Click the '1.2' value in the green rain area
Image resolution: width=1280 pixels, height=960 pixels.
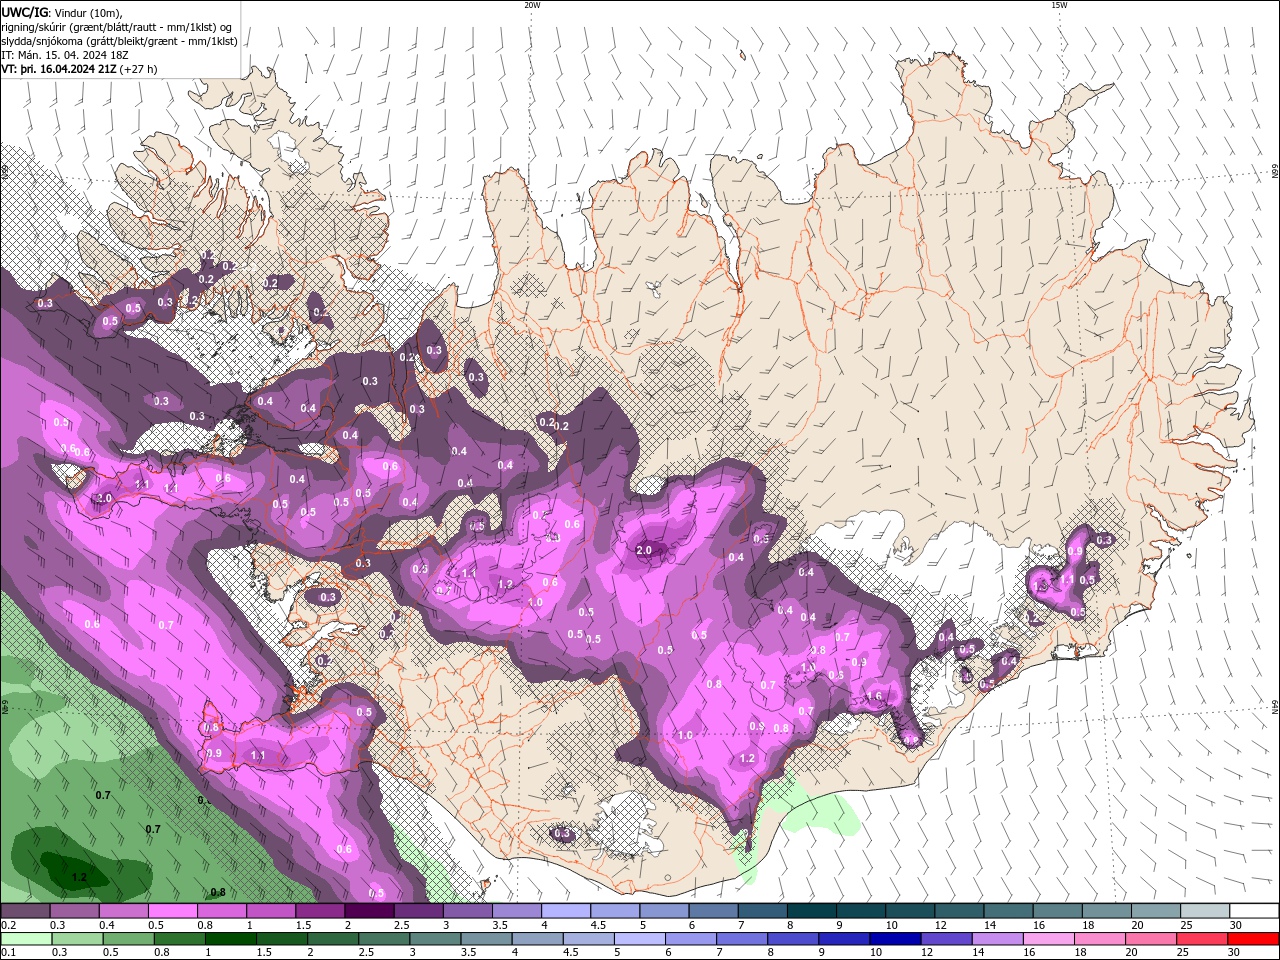click(79, 878)
